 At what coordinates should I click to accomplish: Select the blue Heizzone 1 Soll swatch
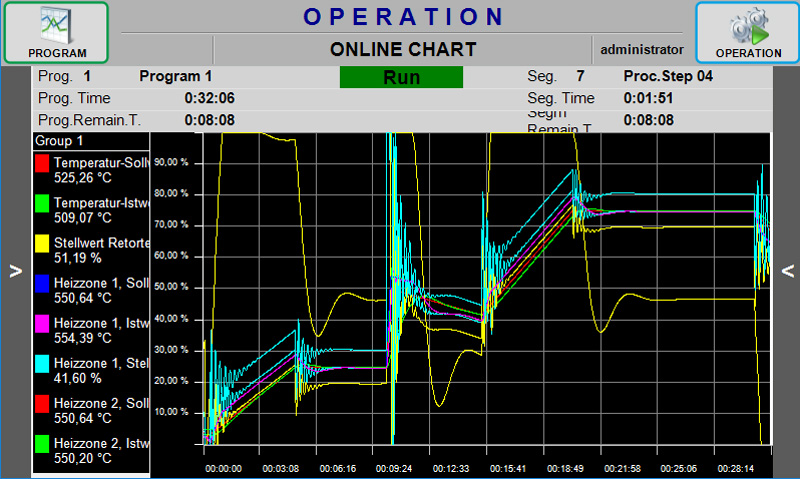point(42,283)
